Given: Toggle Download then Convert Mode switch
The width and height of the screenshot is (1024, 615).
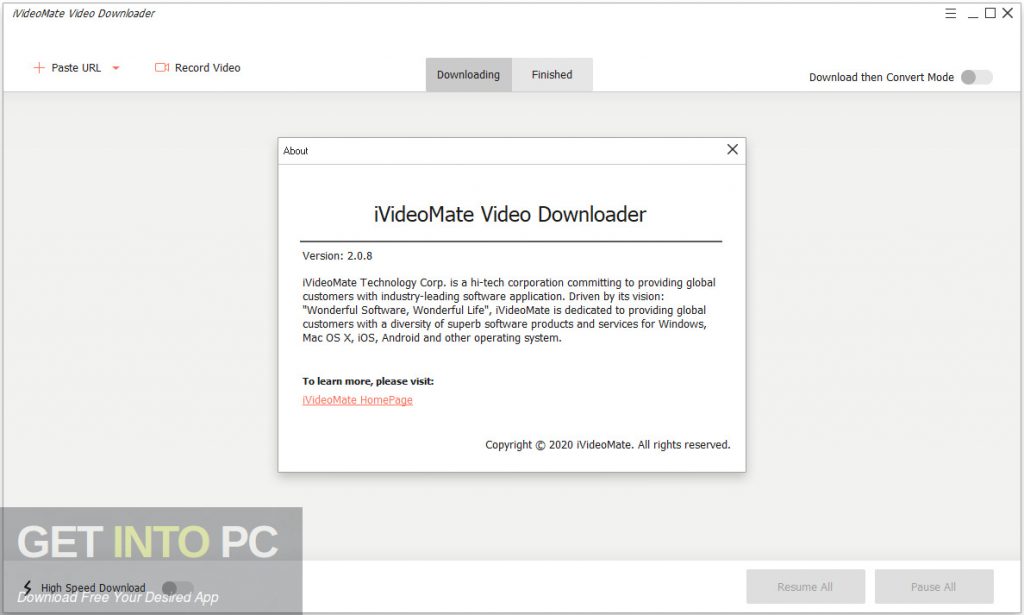Looking at the screenshot, I should [976, 77].
